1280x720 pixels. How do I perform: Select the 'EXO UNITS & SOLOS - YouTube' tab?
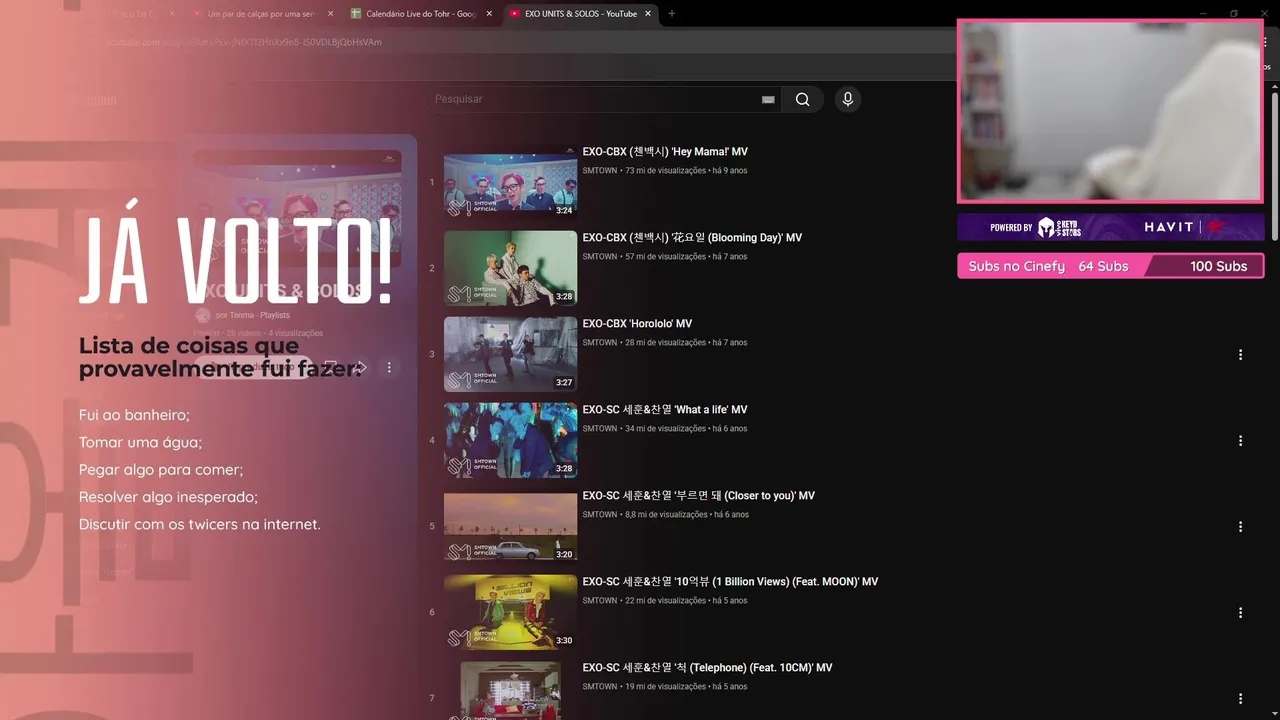pyautogui.click(x=580, y=14)
